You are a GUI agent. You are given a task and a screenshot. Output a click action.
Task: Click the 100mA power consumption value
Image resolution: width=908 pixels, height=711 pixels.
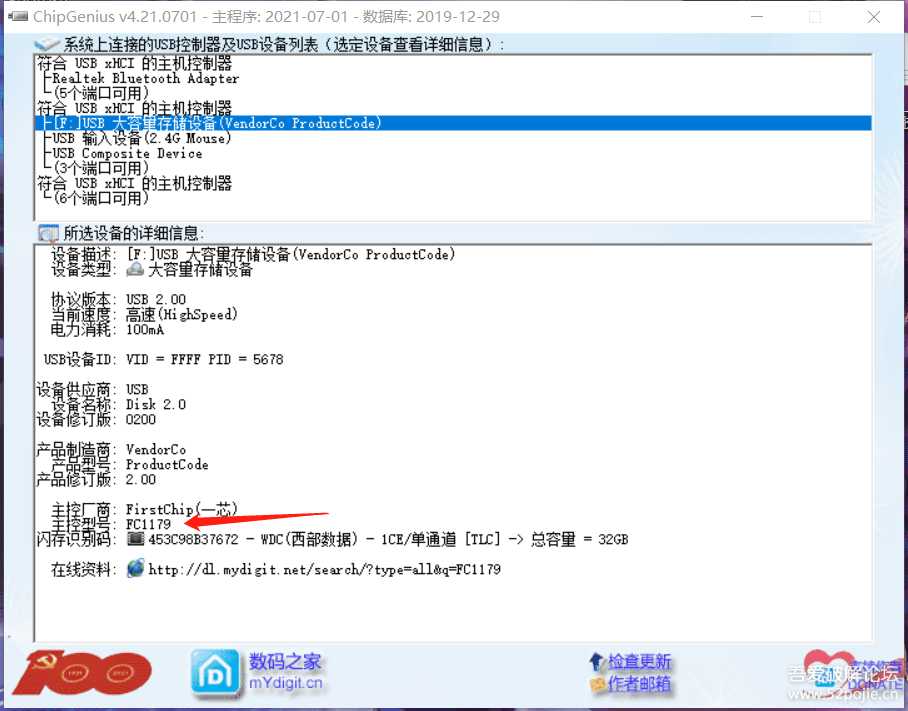tap(145, 329)
